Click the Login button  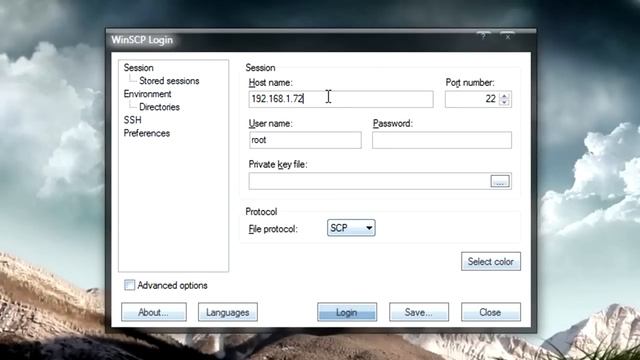pos(347,312)
